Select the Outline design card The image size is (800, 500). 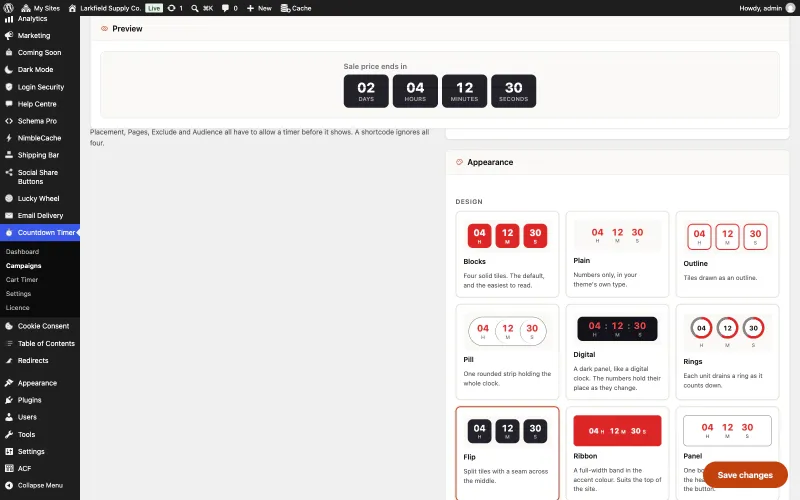727,254
